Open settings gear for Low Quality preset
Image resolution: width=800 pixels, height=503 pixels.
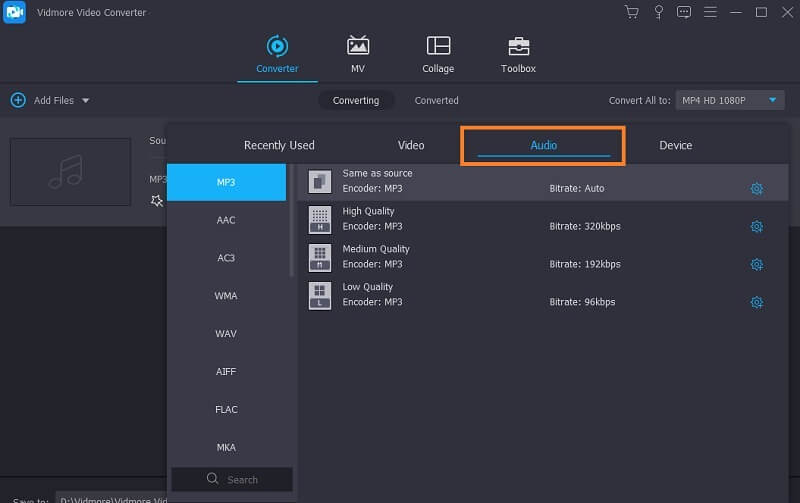click(756, 302)
